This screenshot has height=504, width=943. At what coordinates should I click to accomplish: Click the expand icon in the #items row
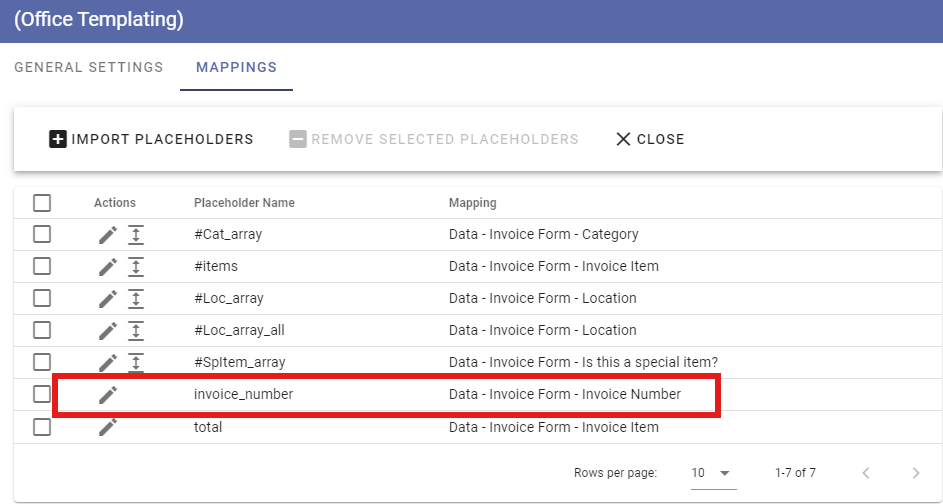coord(136,266)
